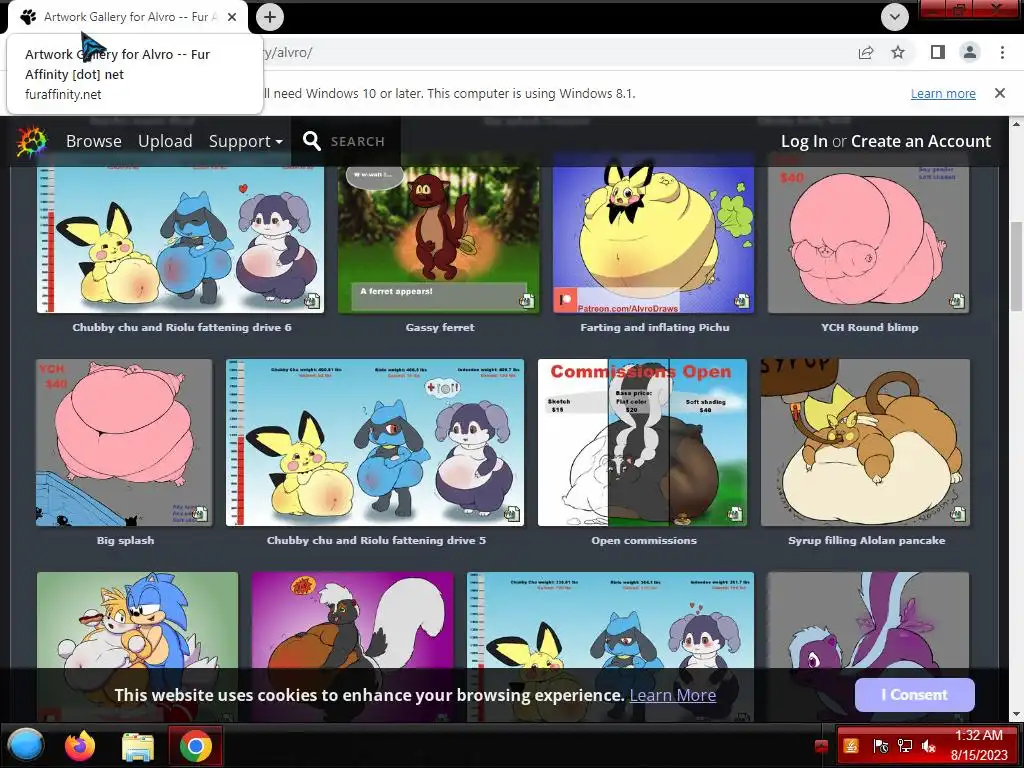
Task: Click the Java update tray icon
Action: 851,746
